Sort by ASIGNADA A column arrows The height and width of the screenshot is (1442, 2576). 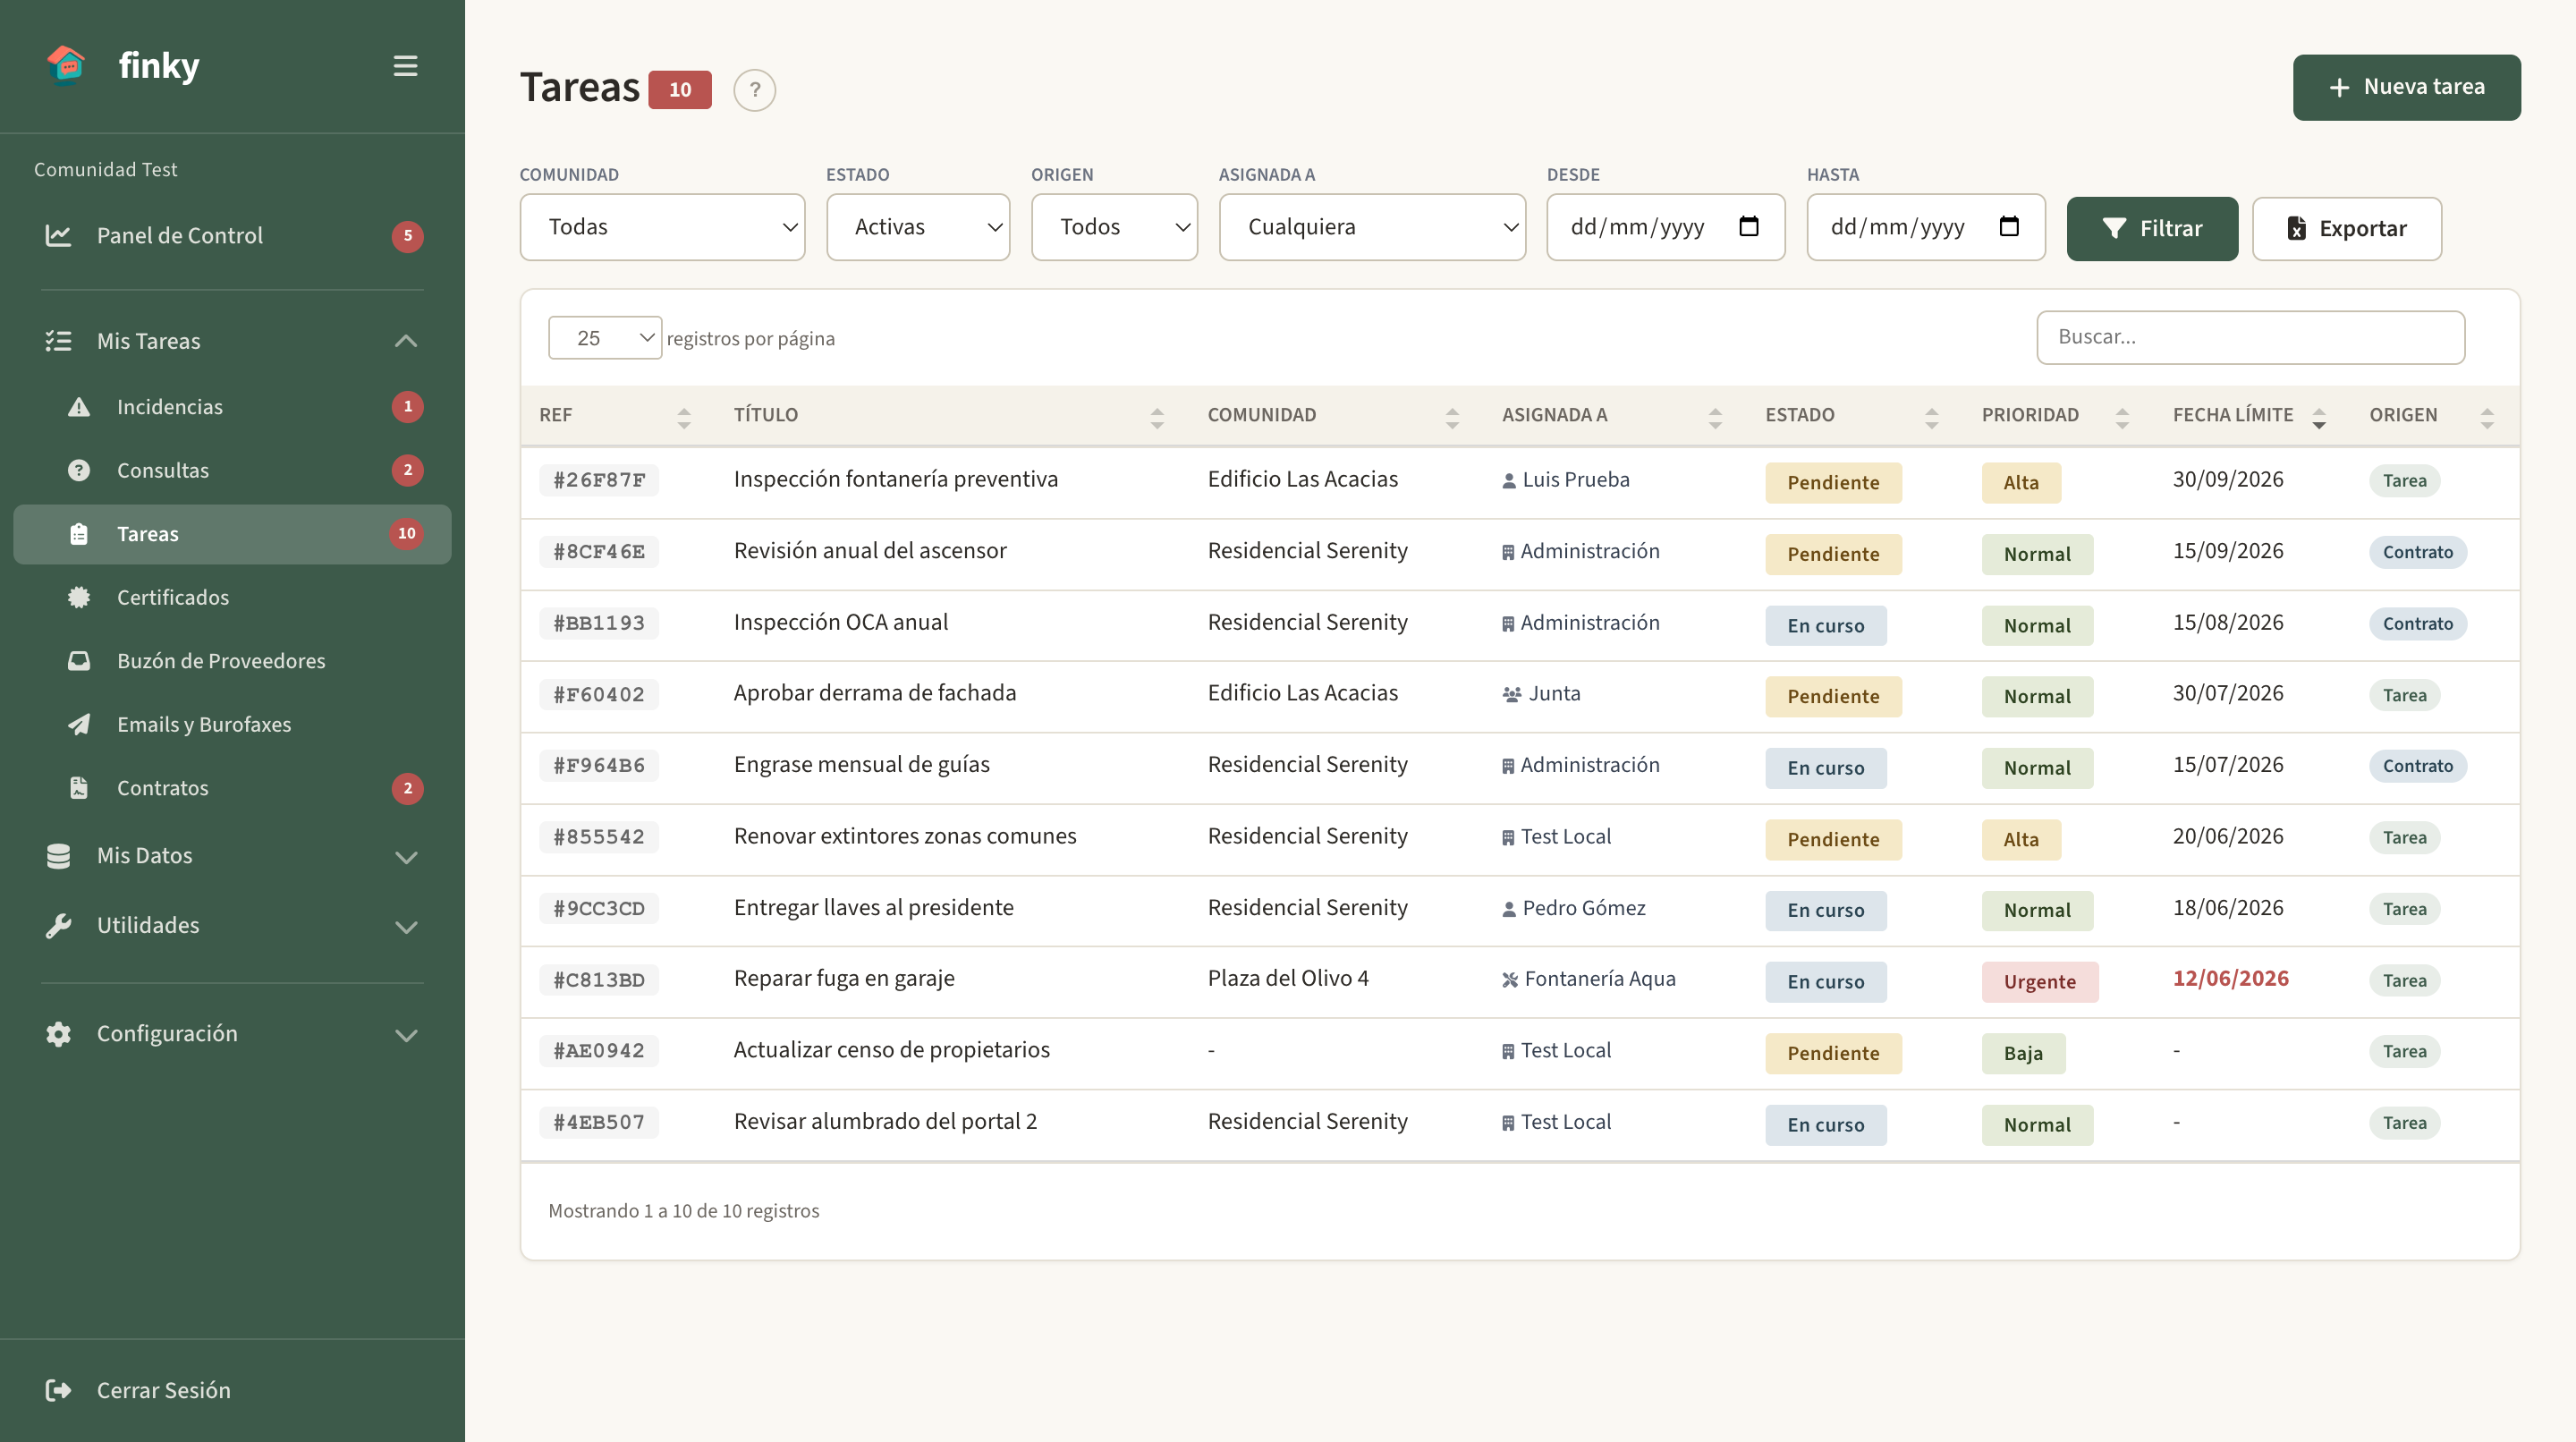click(x=1715, y=418)
